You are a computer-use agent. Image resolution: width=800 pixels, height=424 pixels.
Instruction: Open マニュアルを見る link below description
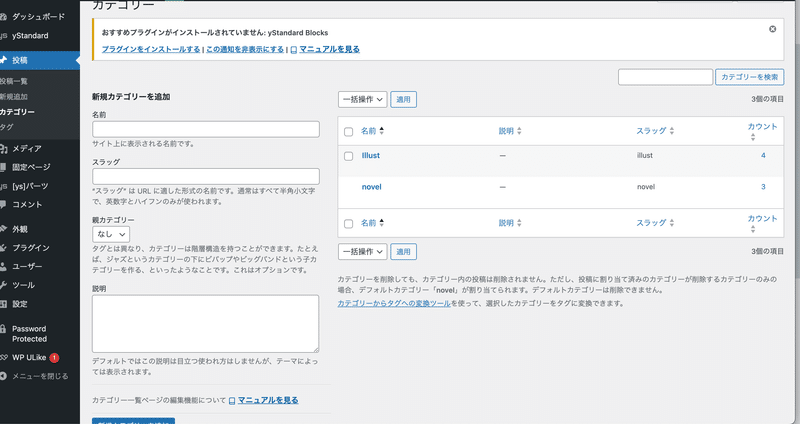point(268,401)
